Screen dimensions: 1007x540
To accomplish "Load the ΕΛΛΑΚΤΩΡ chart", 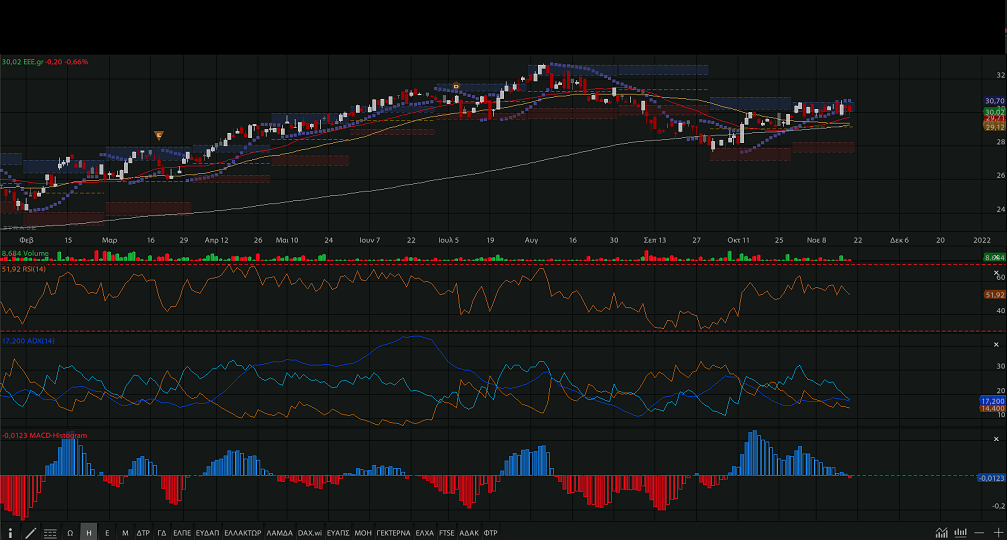I will [243, 533].
